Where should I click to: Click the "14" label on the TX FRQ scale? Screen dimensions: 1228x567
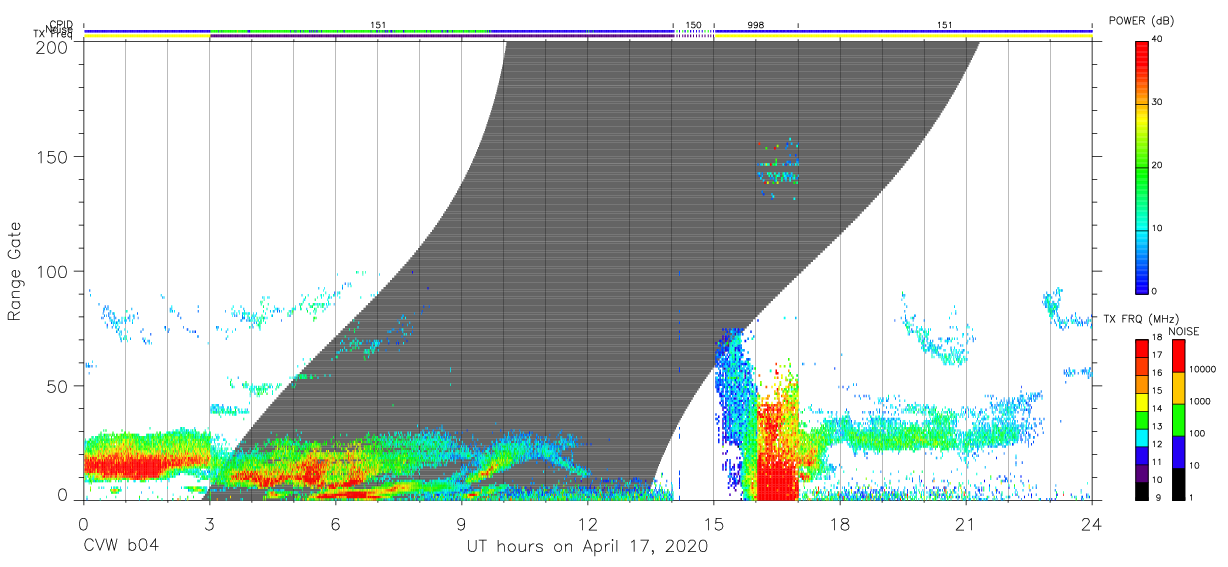[x=1159, y=408]
